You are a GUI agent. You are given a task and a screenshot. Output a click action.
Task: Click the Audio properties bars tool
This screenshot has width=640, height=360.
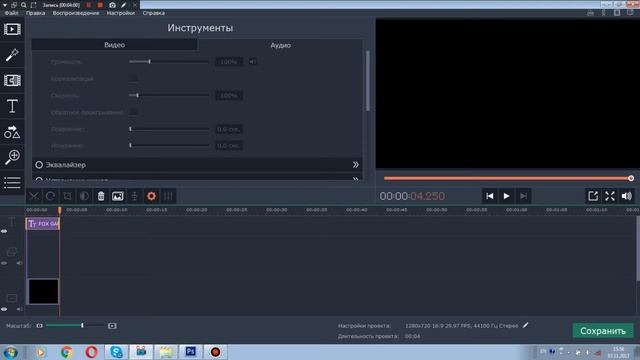[x=168, y=196]
